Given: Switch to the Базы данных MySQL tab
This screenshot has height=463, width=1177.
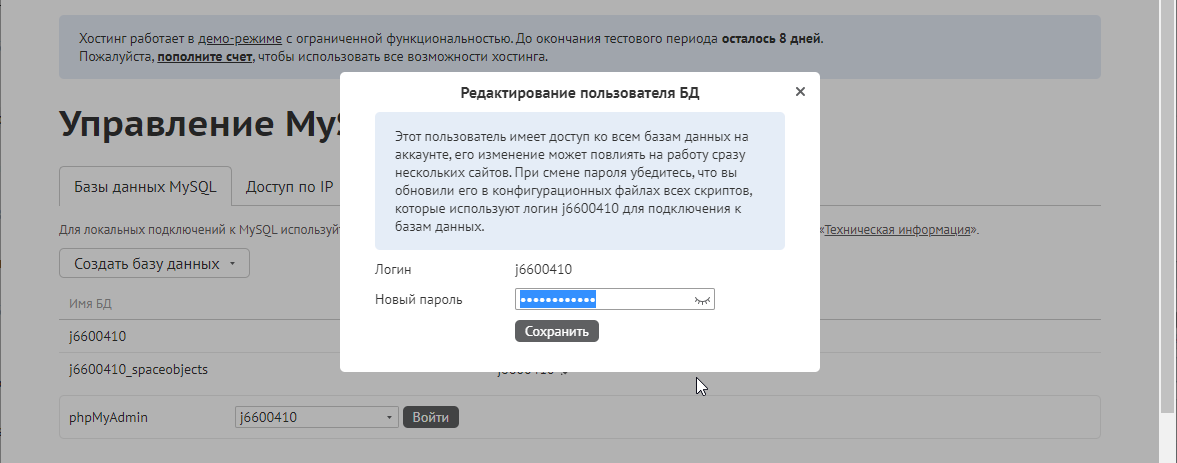Looking at the screenshot, I should [145, 186].
